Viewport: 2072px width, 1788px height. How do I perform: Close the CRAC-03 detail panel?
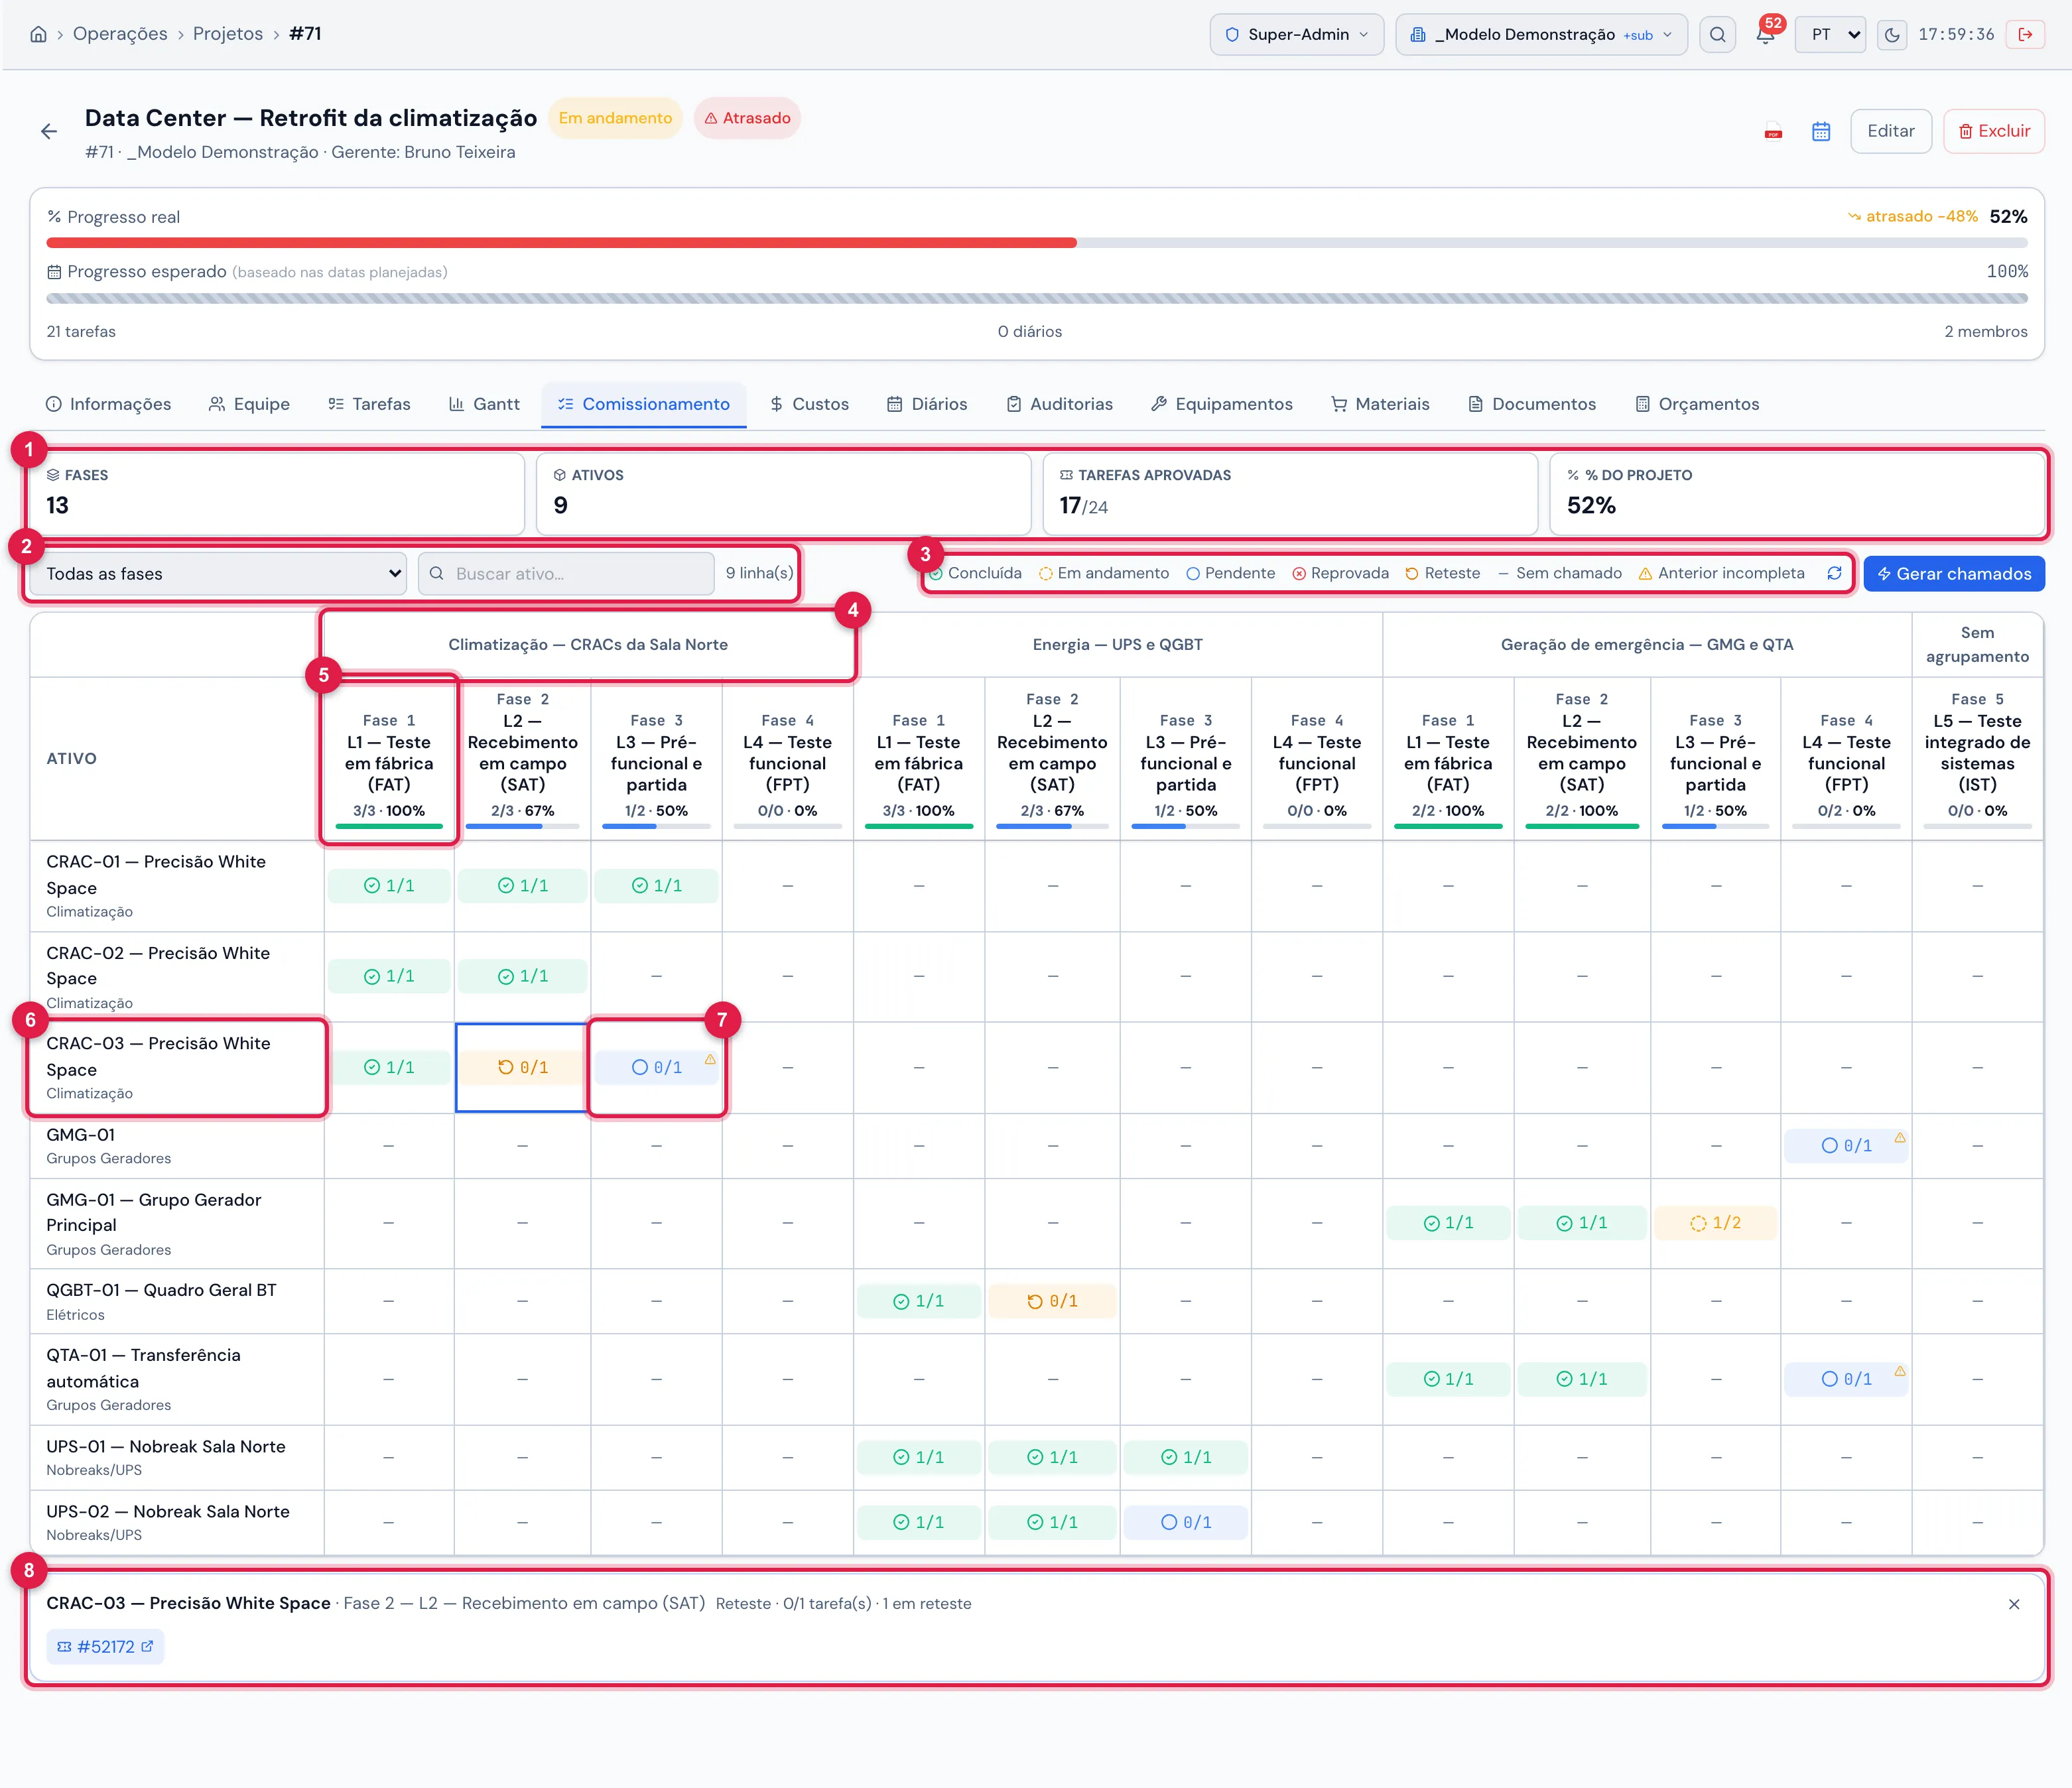pyautogui.click(x=2014, y=1604)
